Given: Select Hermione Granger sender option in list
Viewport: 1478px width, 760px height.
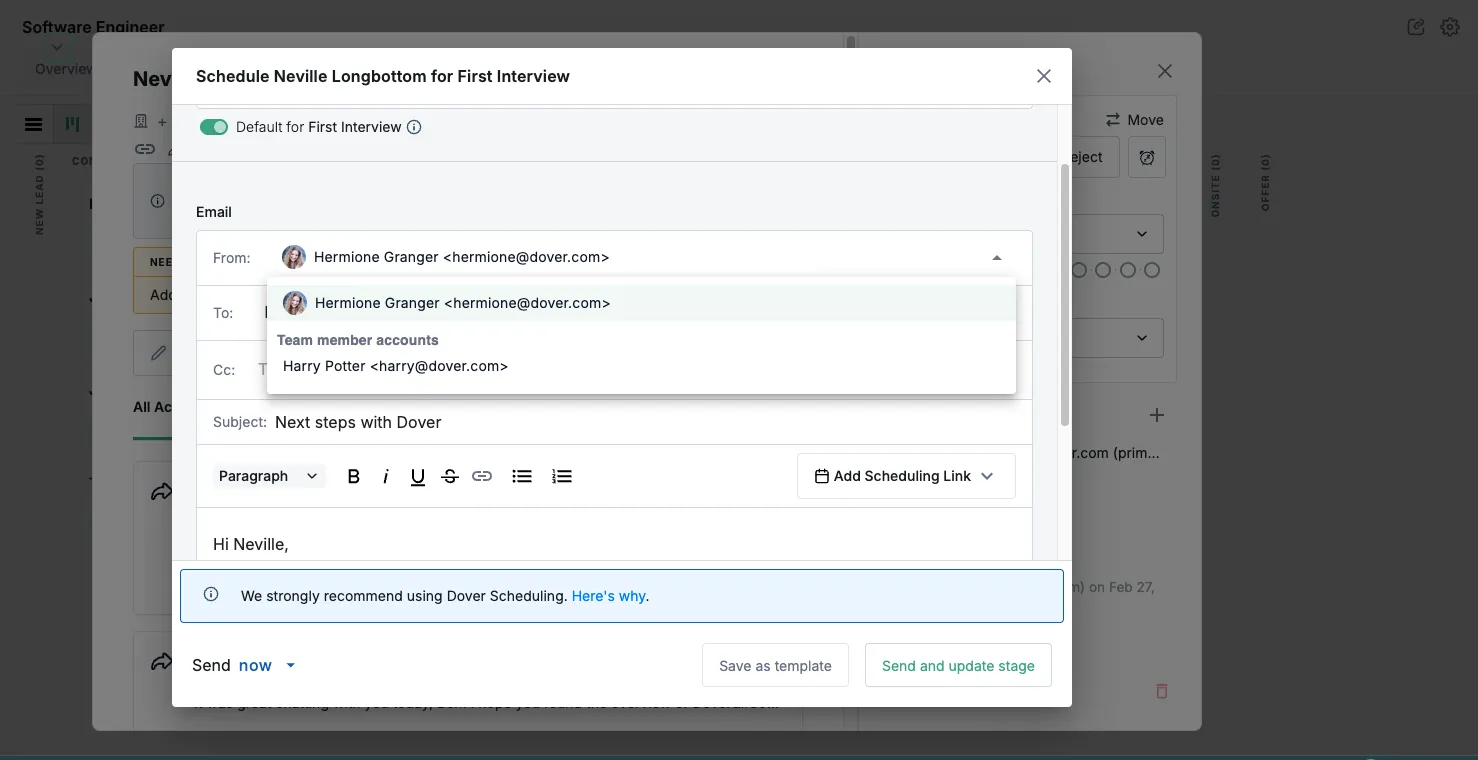Looking at the screenshot, I should (x=641, y=303).
